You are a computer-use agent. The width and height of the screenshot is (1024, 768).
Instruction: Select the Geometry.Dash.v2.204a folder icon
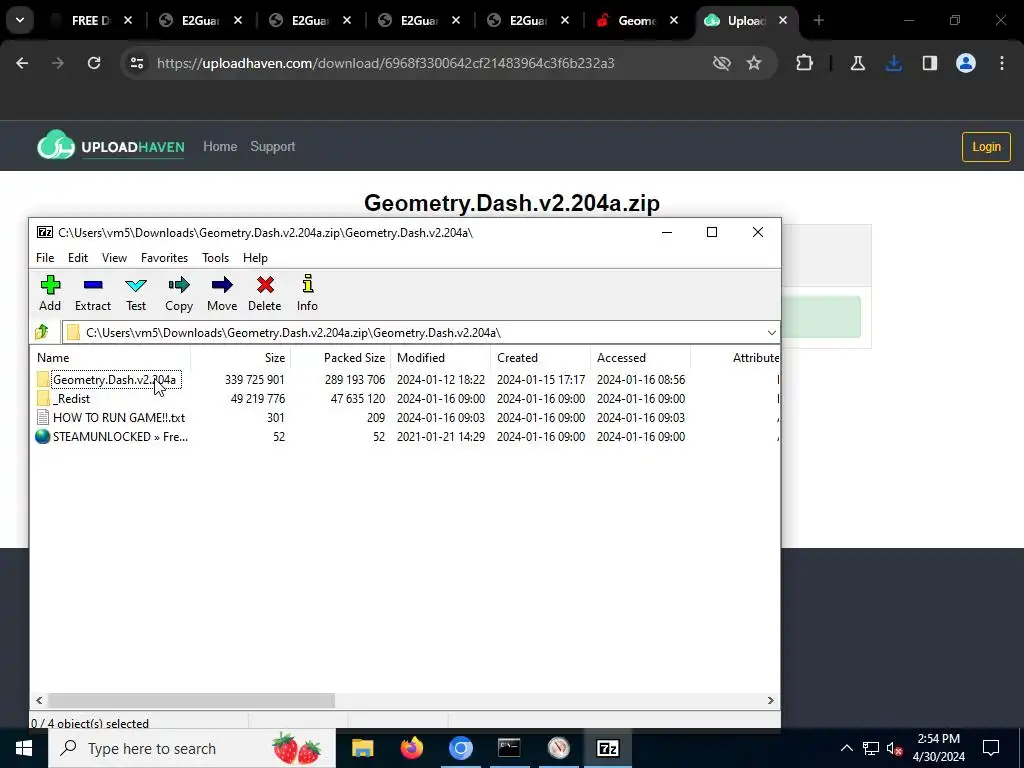point(43,379)
